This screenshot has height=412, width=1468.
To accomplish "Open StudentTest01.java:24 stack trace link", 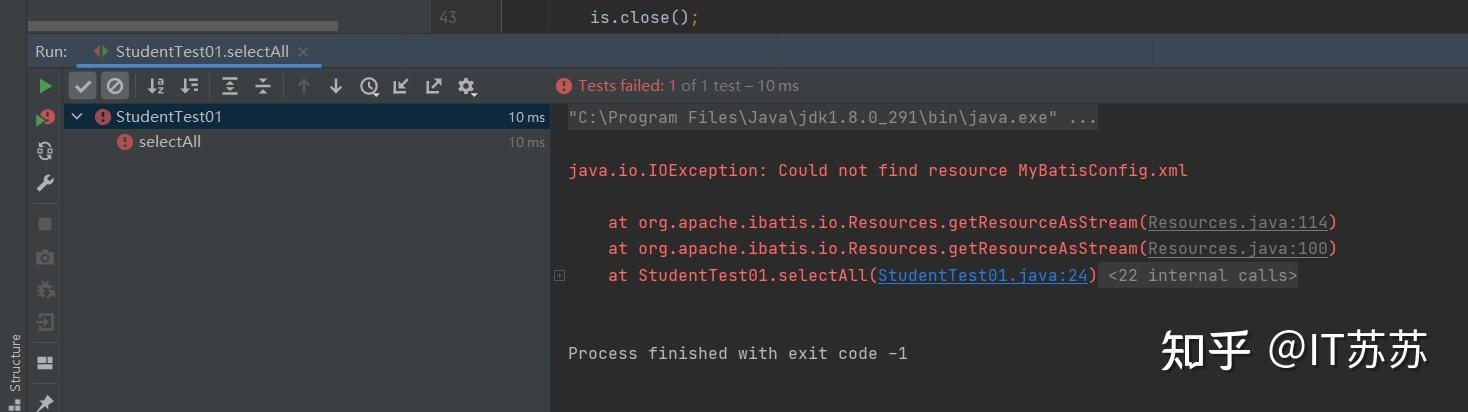I will [x=982, y=275].
